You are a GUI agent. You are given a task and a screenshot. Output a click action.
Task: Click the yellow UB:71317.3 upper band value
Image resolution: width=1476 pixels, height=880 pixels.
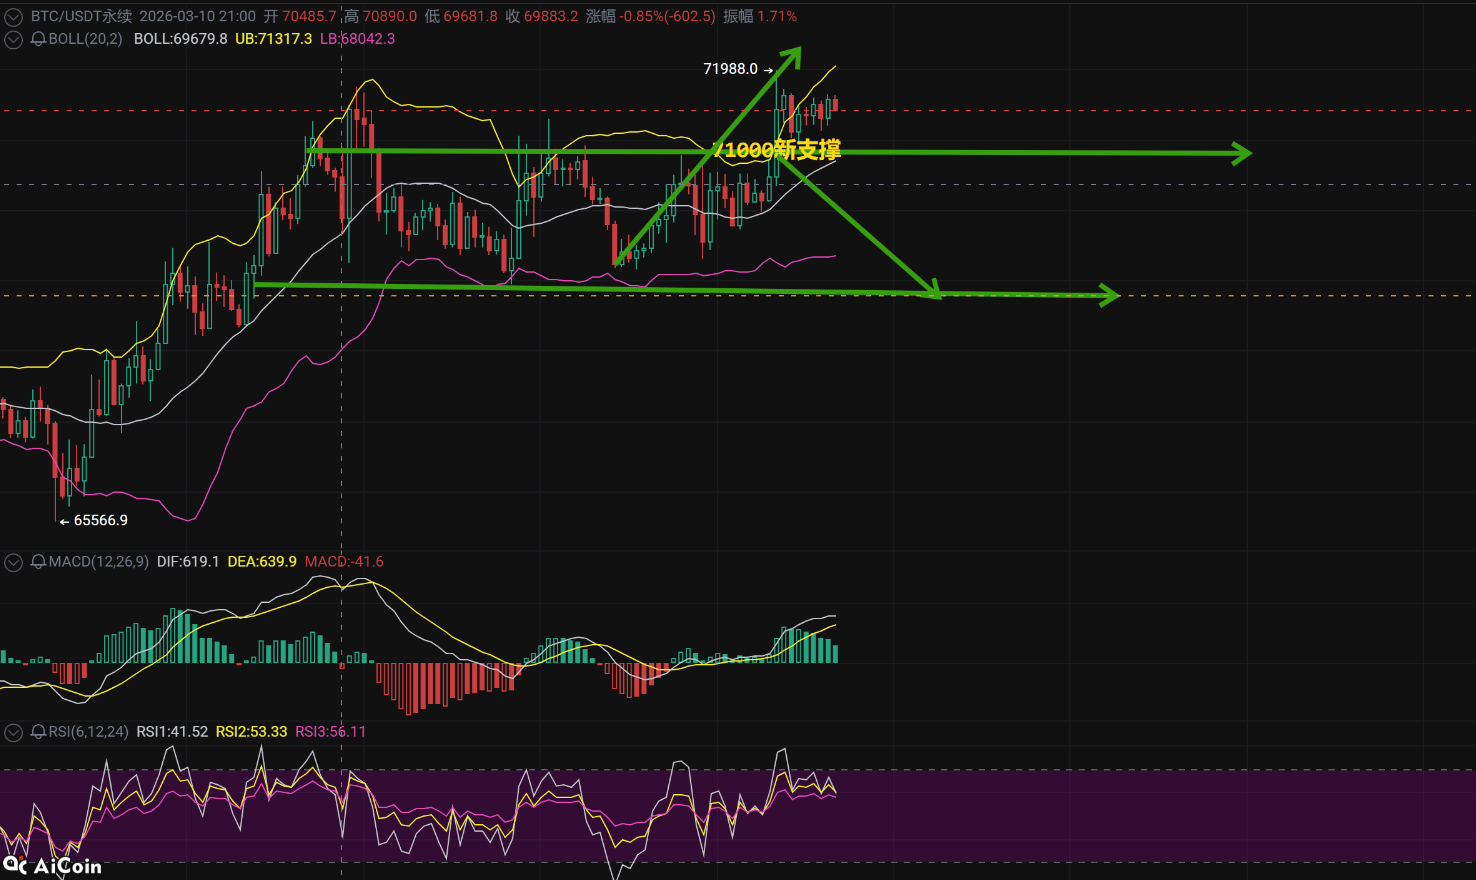273,39
